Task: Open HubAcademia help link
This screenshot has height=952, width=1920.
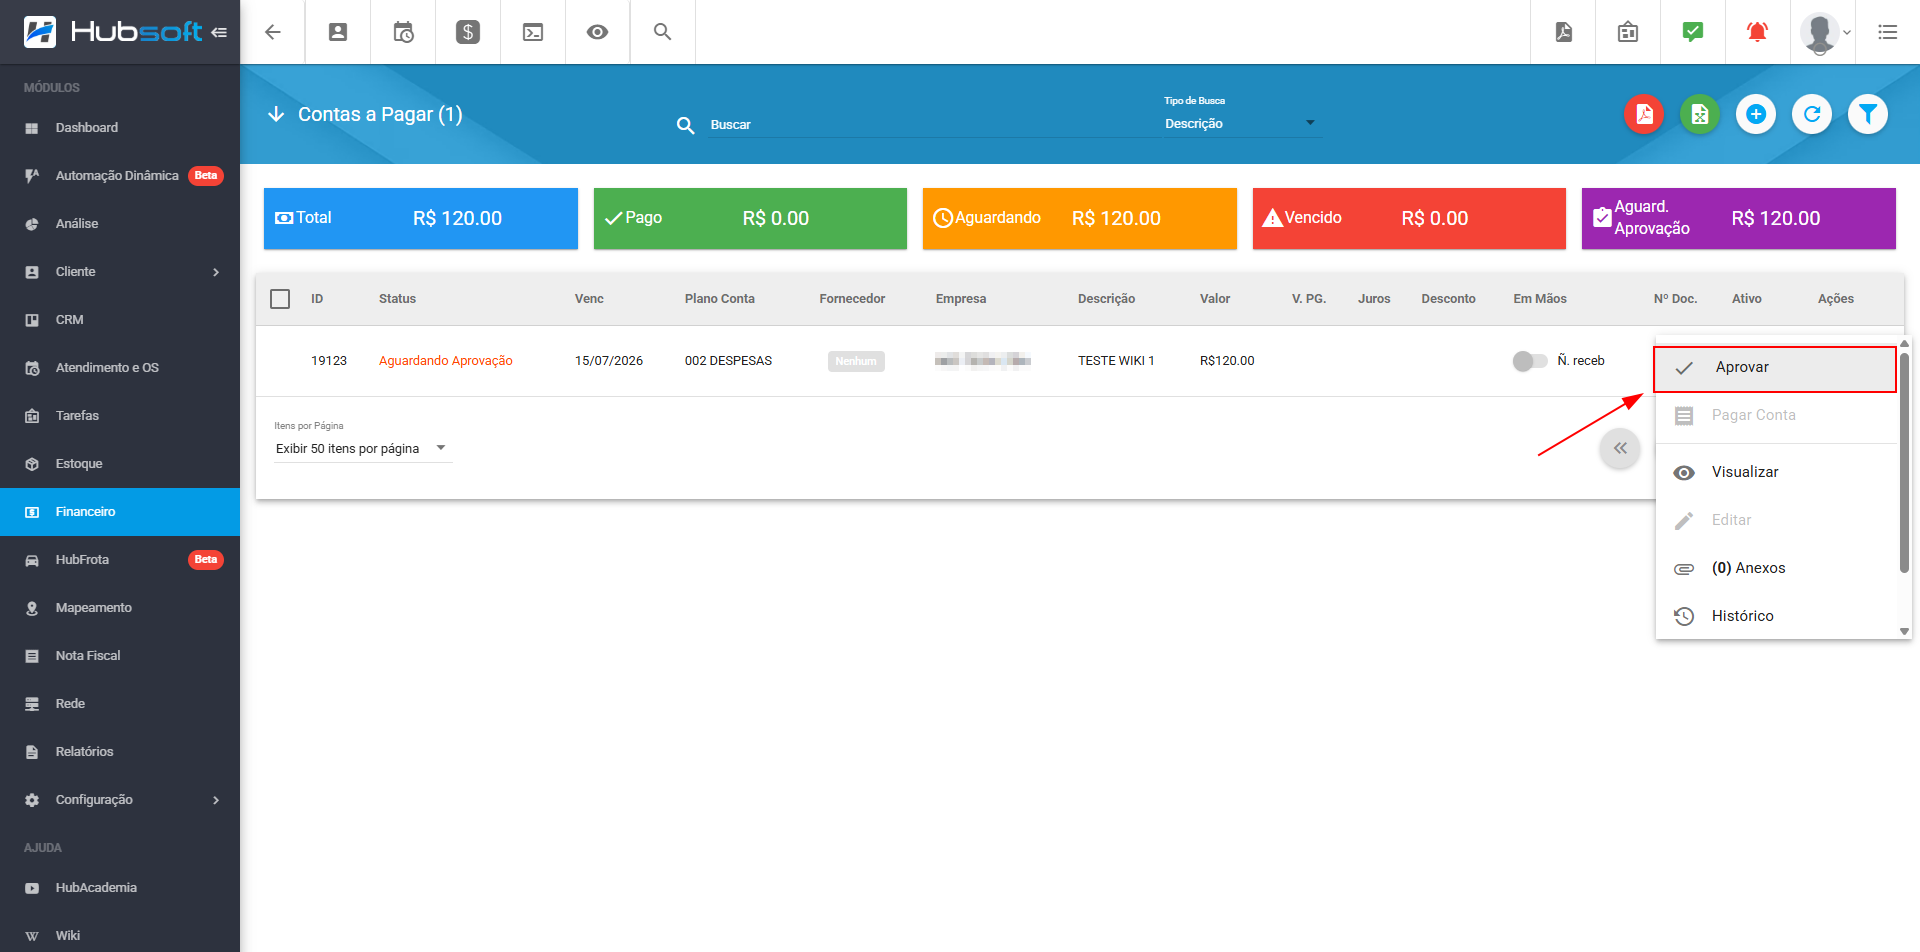Action: [120, 888]
